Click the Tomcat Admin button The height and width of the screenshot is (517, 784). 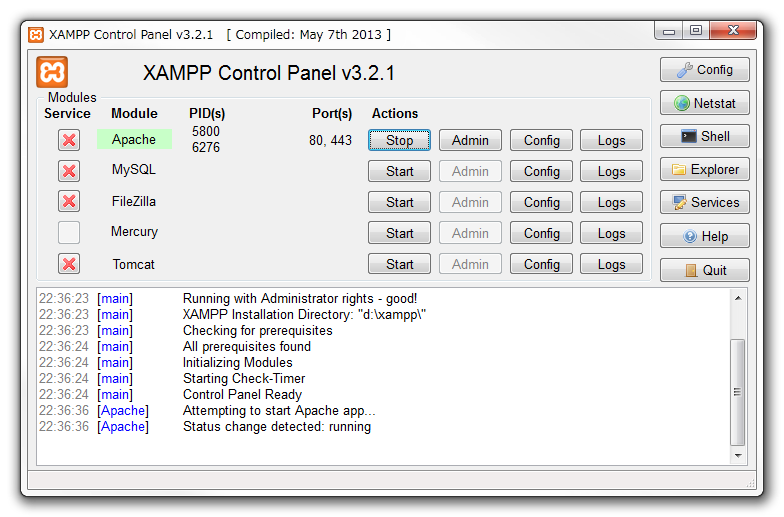(470, 264)
